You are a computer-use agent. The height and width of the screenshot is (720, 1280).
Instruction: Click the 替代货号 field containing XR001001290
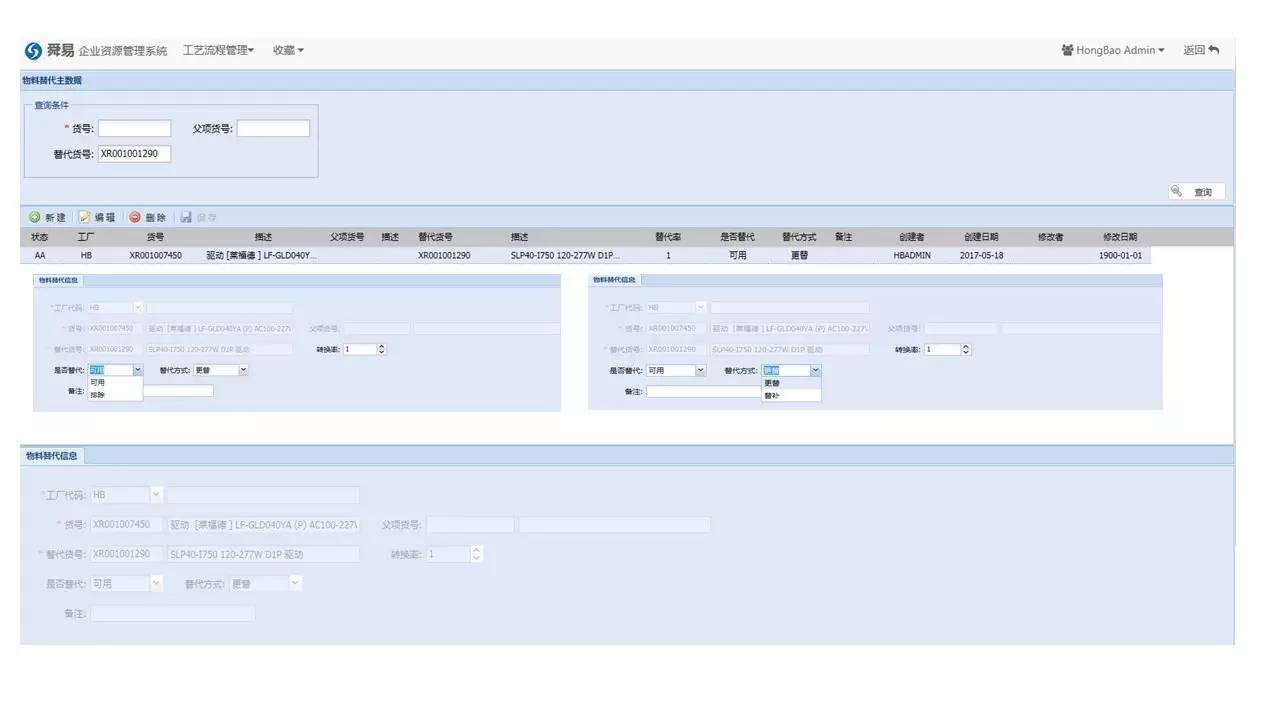(x=134, y=154)
